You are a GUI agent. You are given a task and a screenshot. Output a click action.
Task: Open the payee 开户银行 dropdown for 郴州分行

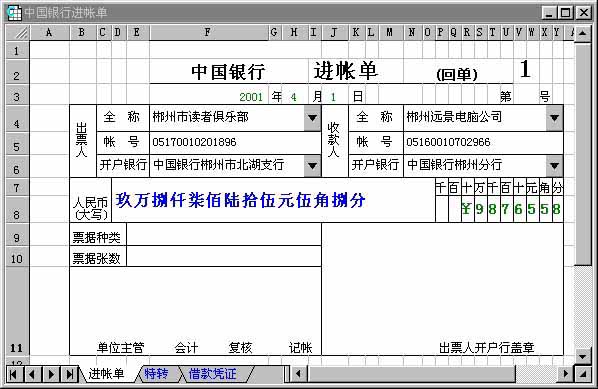554,166
